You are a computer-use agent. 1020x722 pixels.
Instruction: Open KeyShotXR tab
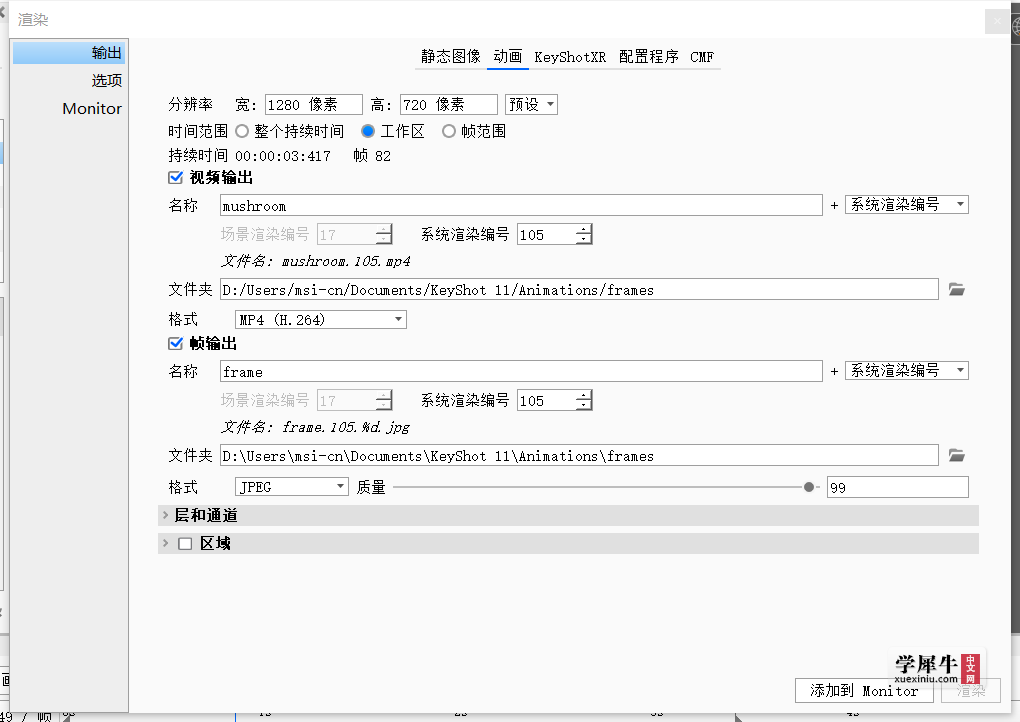(x=570, y=57)
